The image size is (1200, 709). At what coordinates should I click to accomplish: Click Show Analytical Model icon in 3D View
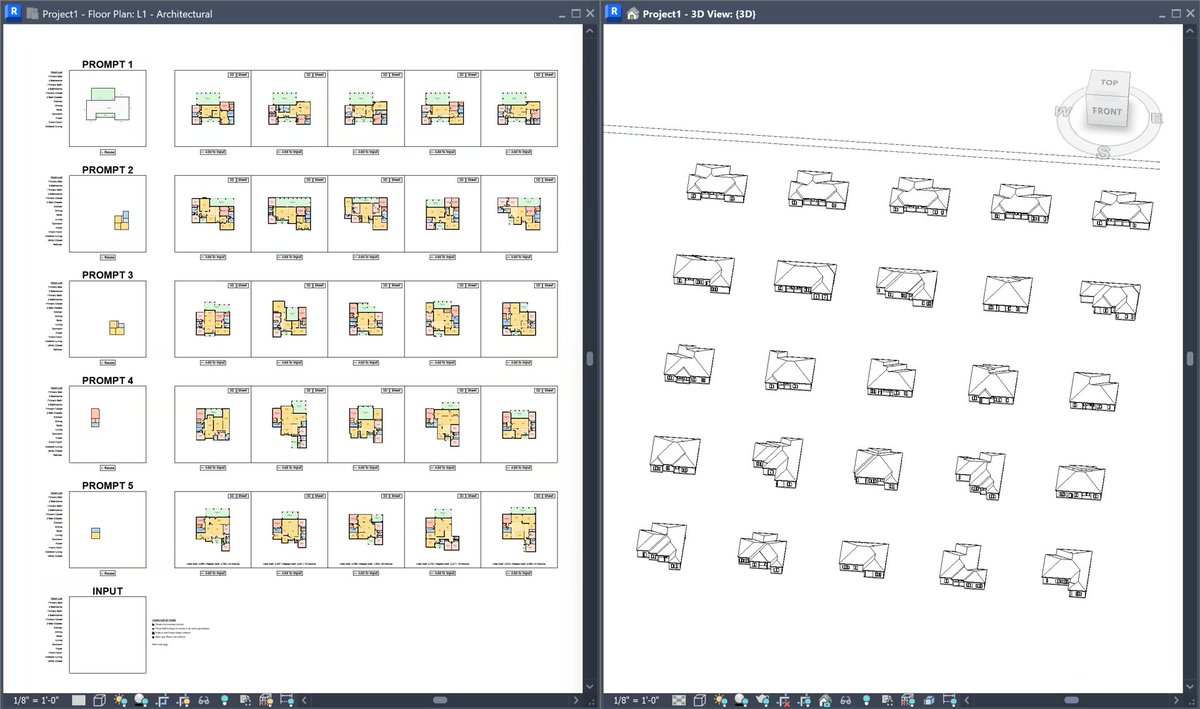pyautogui.click(x=908, y=700)
